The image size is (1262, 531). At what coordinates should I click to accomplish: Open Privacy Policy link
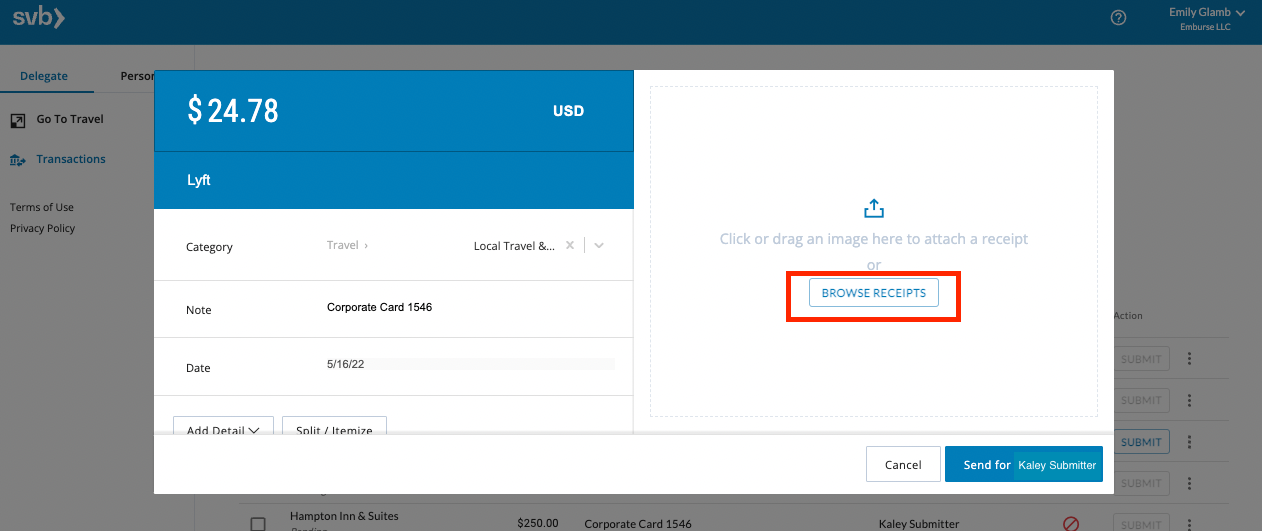[43, 228]
